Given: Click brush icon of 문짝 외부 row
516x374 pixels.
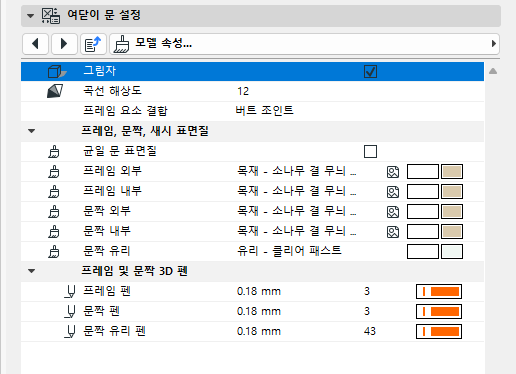Looking at the screenshot, I should coord(54,211).
